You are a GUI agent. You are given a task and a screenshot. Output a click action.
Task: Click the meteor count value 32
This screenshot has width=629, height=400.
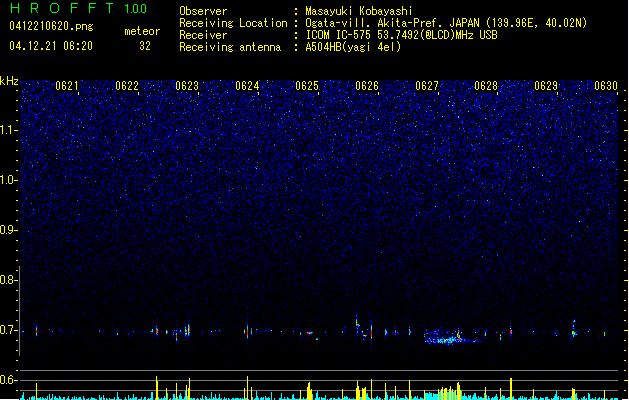[145, 46]
